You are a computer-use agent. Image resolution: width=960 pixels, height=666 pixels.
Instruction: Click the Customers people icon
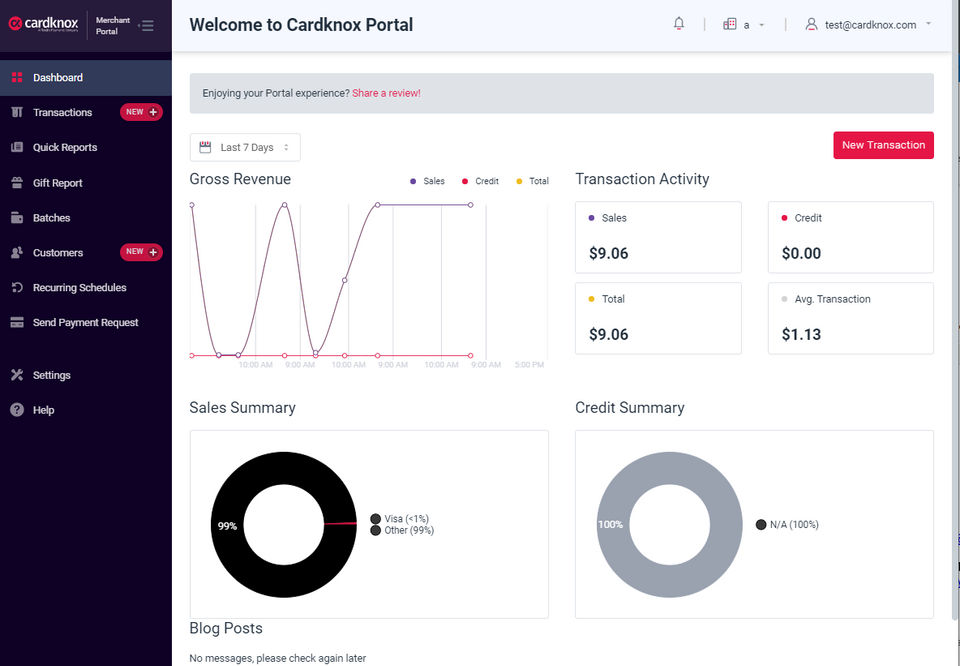click(x=17, y=252)
